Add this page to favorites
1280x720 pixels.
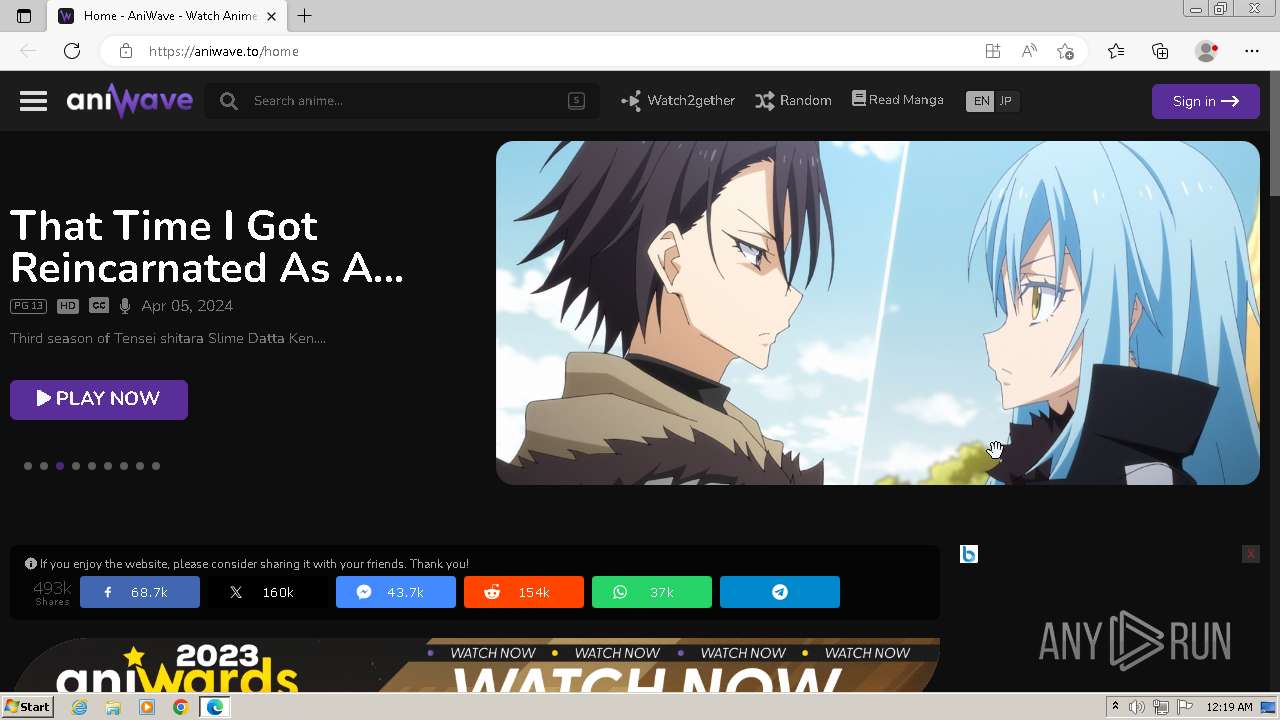pyautogui.click(x=1066, y=51)
